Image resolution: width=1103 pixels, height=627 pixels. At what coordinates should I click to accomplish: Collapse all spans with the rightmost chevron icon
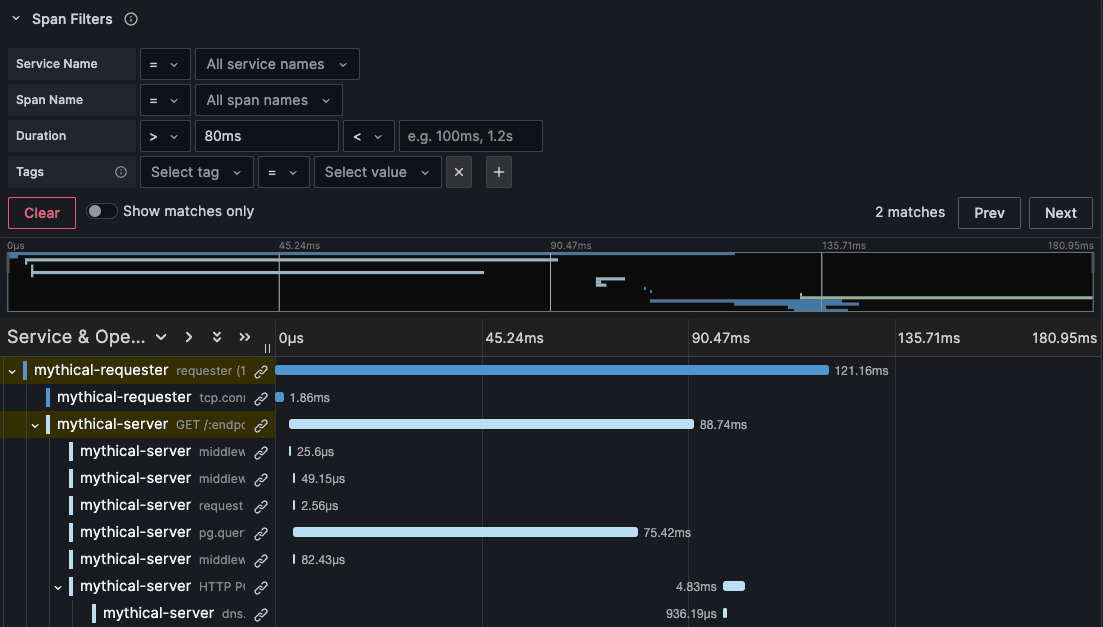click(x=244, y=337)
